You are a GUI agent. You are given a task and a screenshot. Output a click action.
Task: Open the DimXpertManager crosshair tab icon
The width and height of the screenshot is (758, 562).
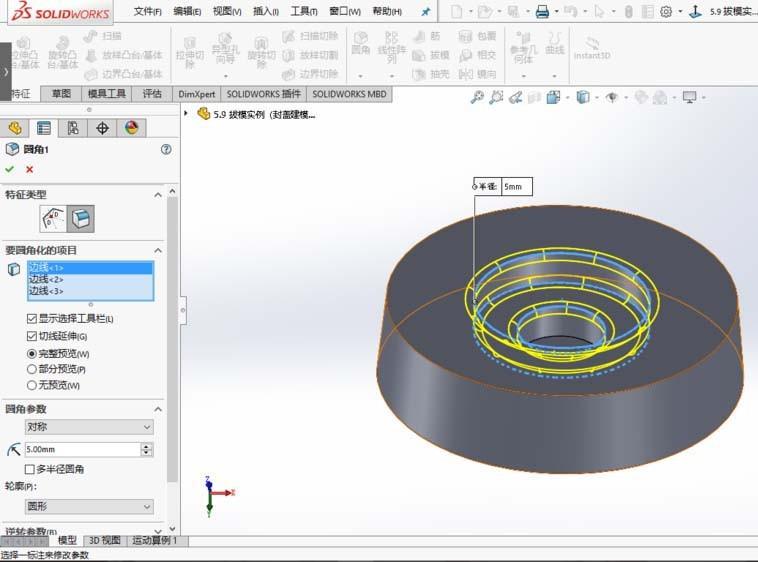pyautogui.click(x=102, y=128)
